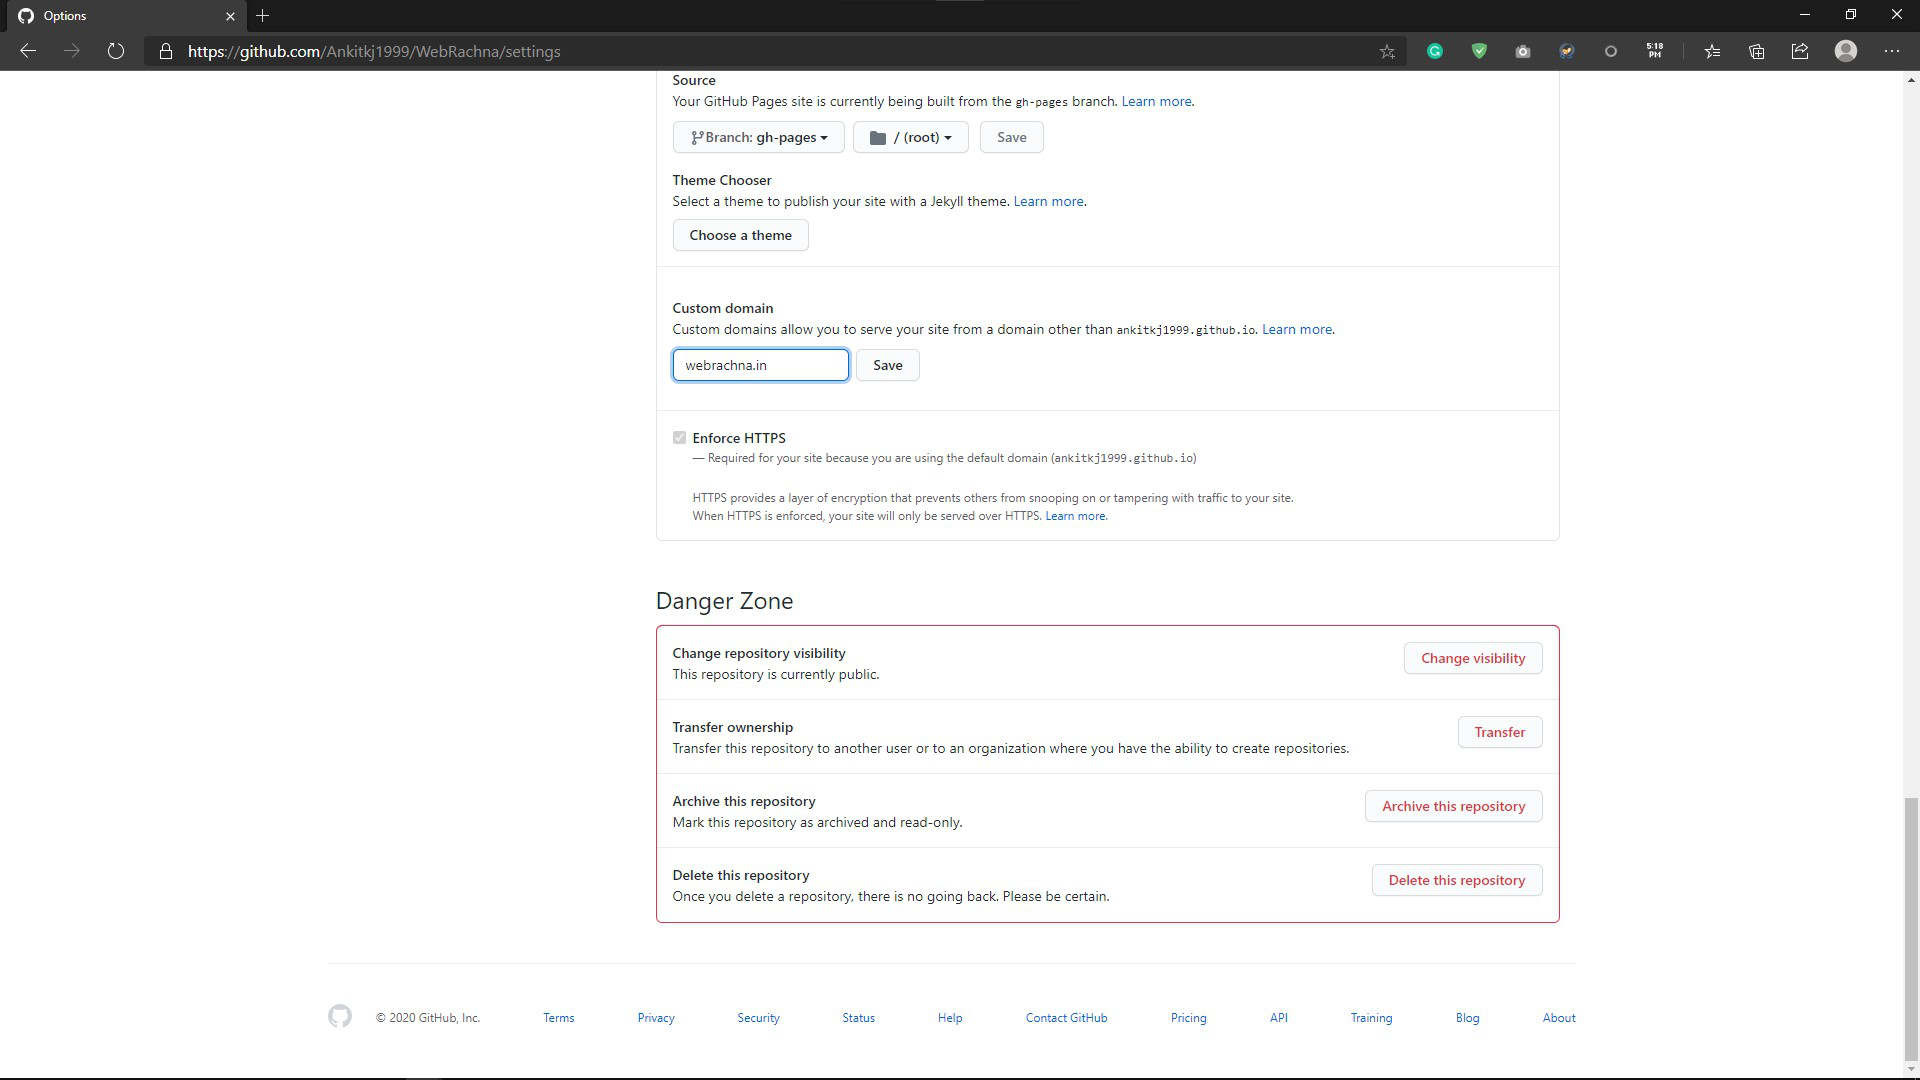Open the Collections icon in the toolbar
1920x1080 pixels.
click(x=1756, y=51)
